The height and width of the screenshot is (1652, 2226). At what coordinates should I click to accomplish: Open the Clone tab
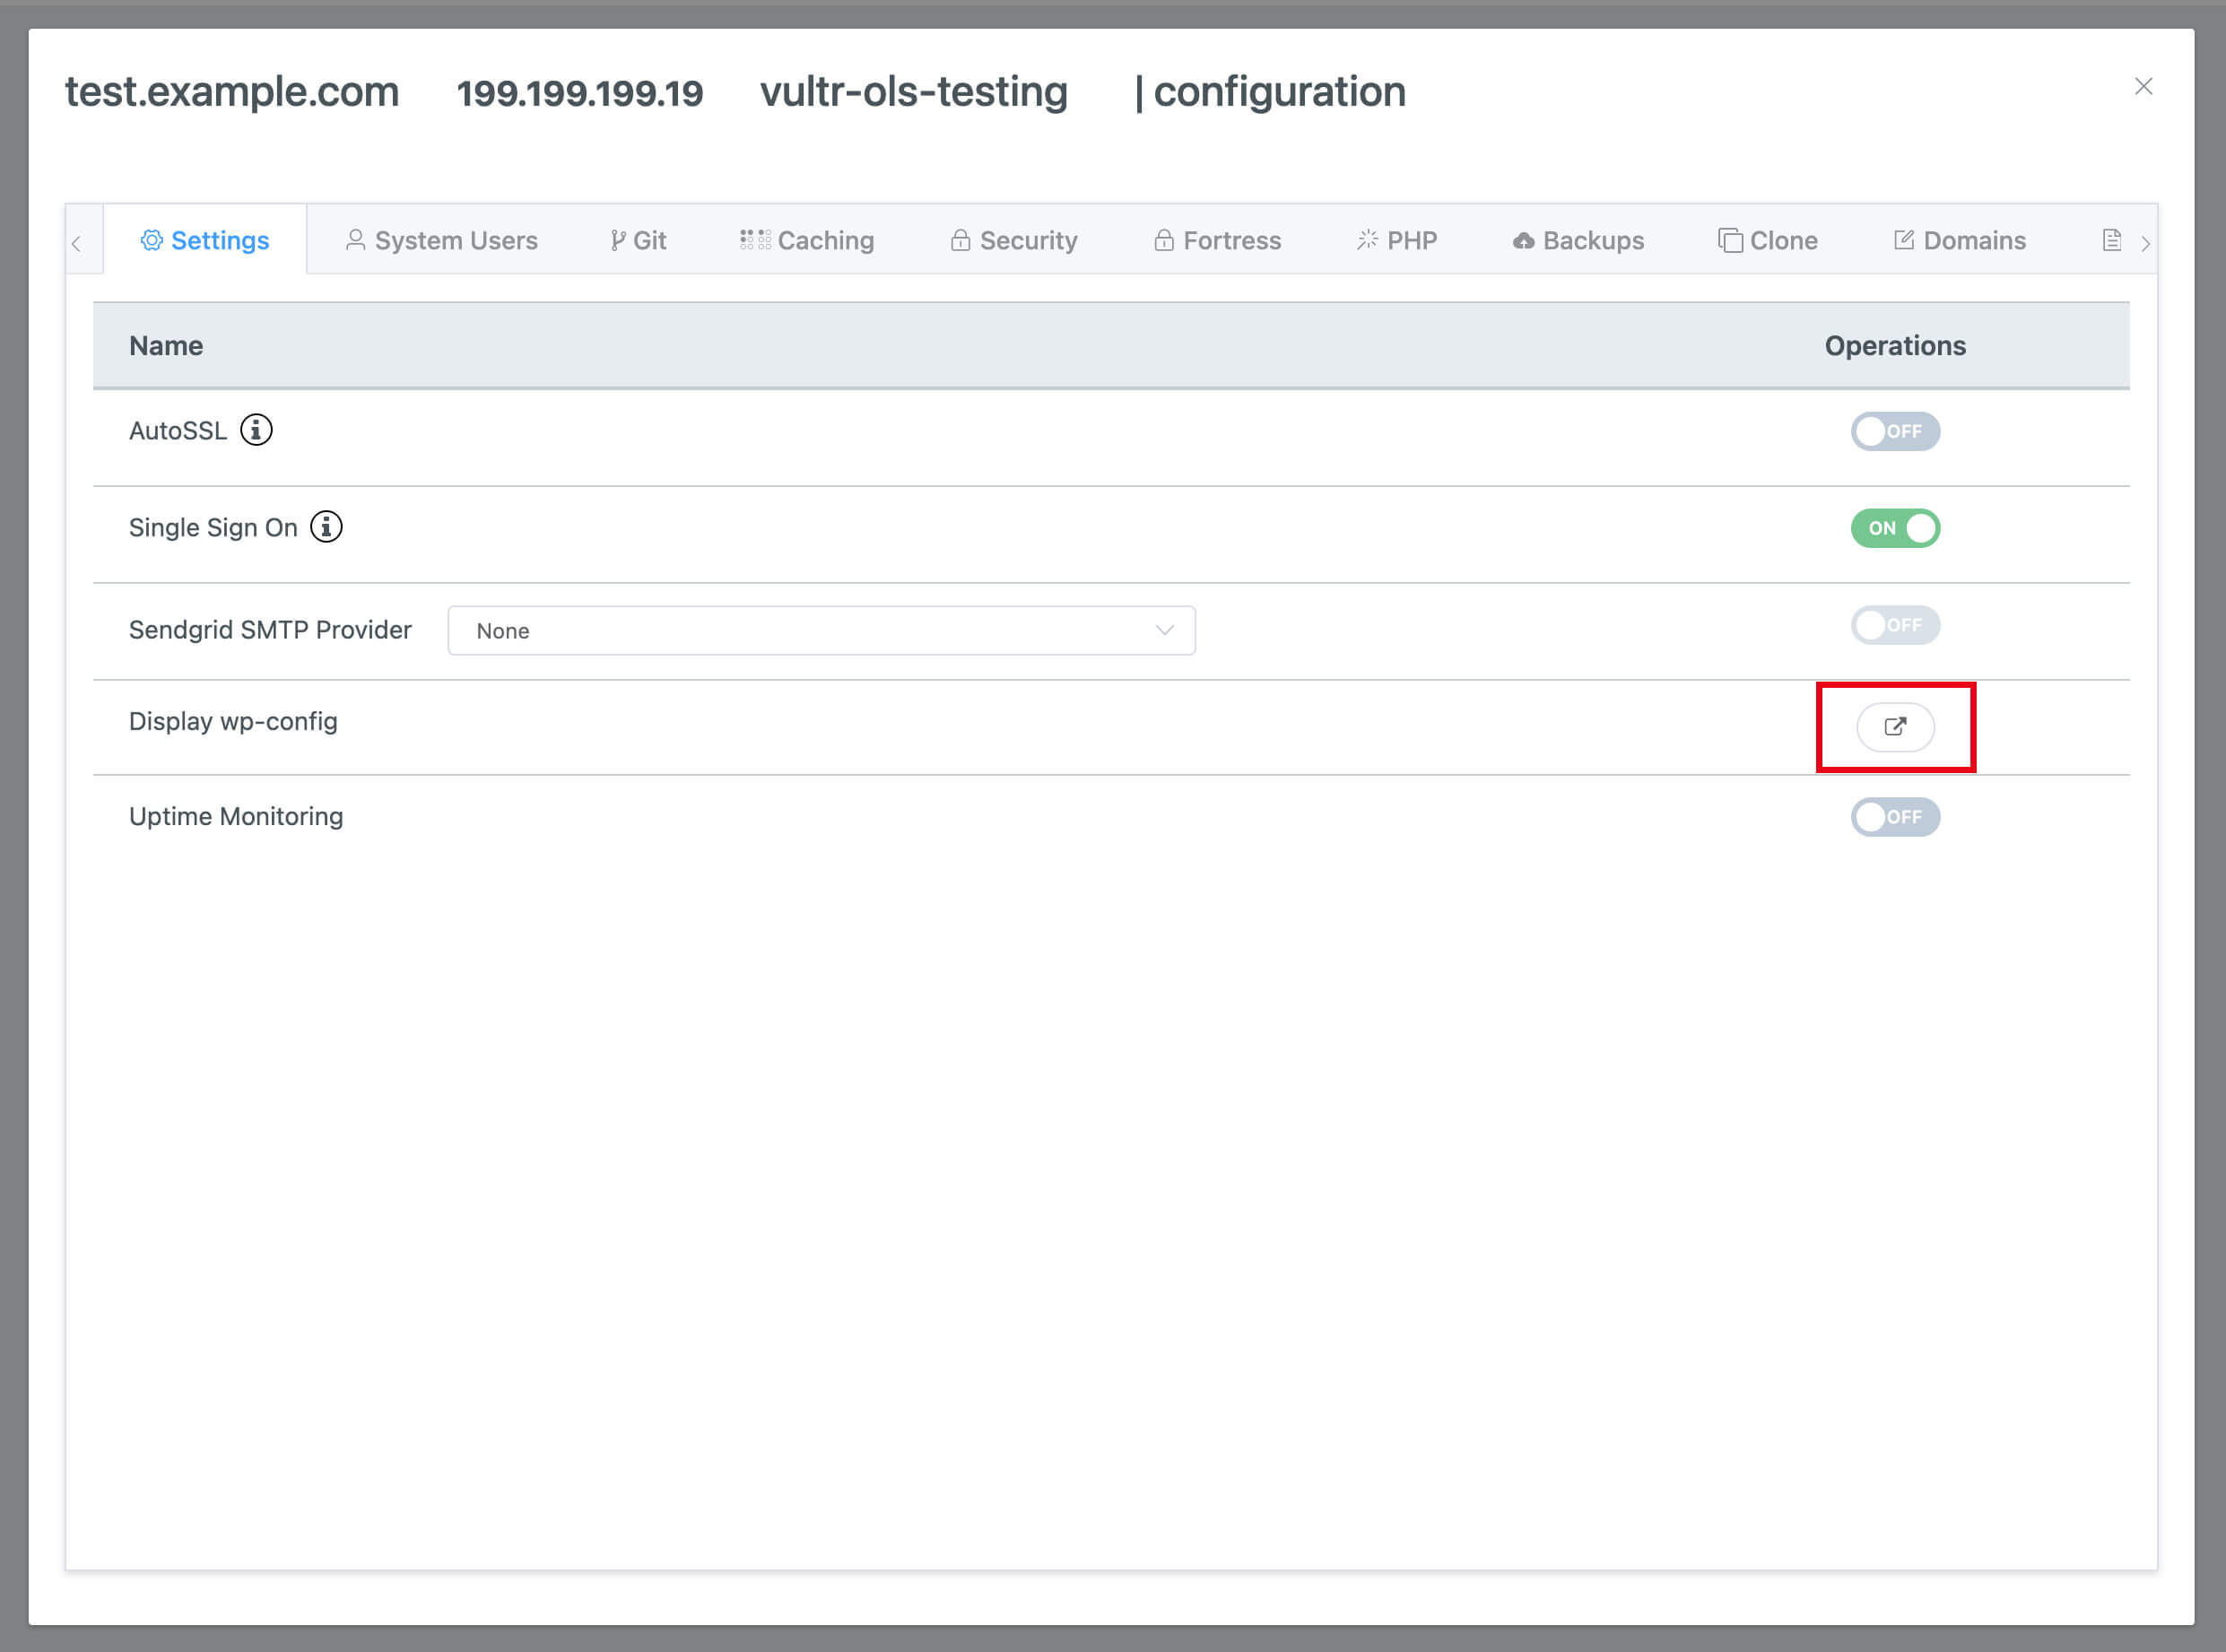click(x=1768, y=241)
